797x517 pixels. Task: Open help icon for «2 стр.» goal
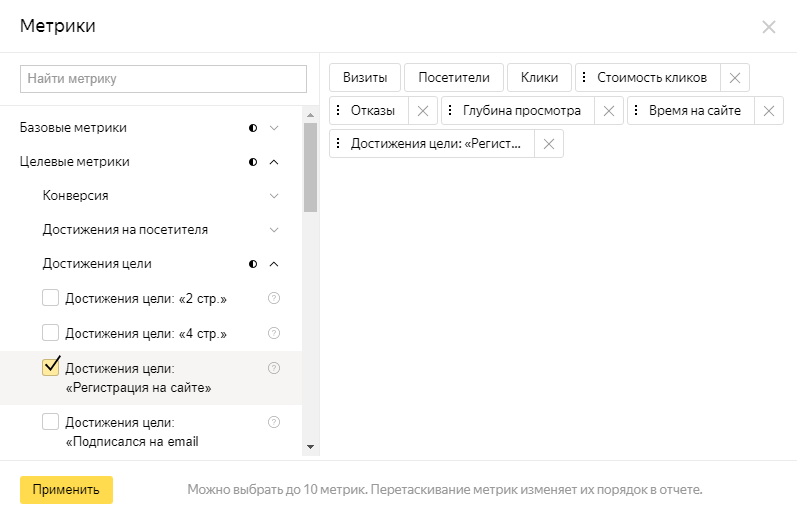[274, 298]
